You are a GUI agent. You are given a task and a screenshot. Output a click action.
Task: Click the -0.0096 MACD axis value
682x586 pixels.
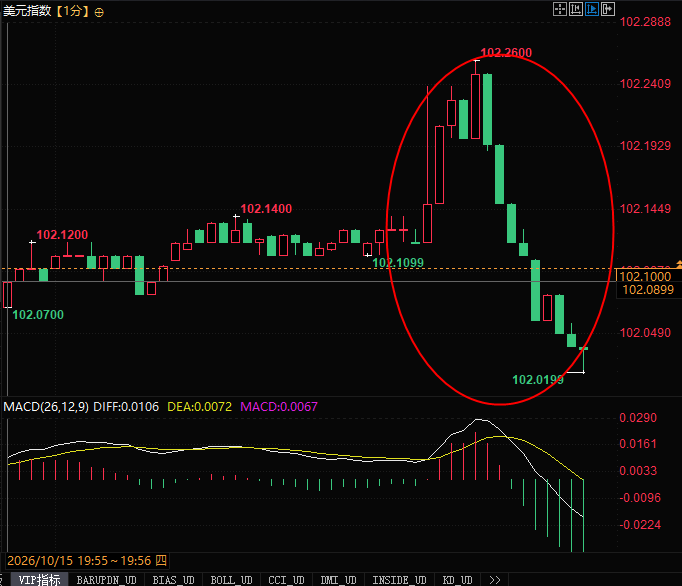coord(640,498)
